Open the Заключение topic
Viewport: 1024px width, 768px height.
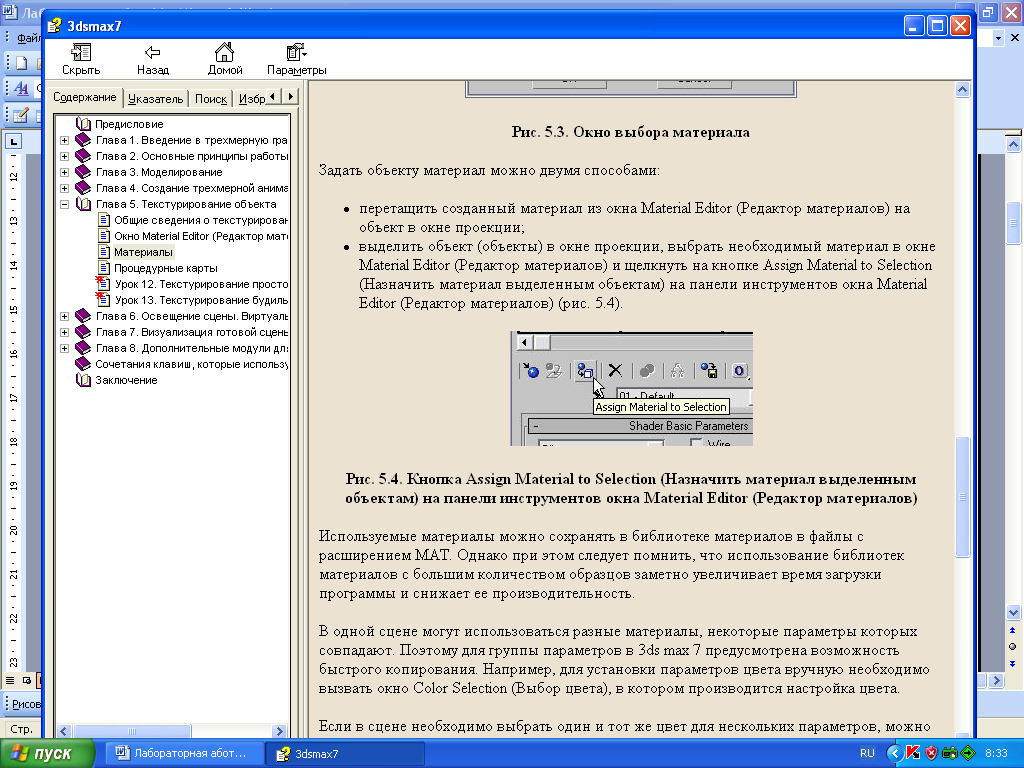(x=126, y=380)
